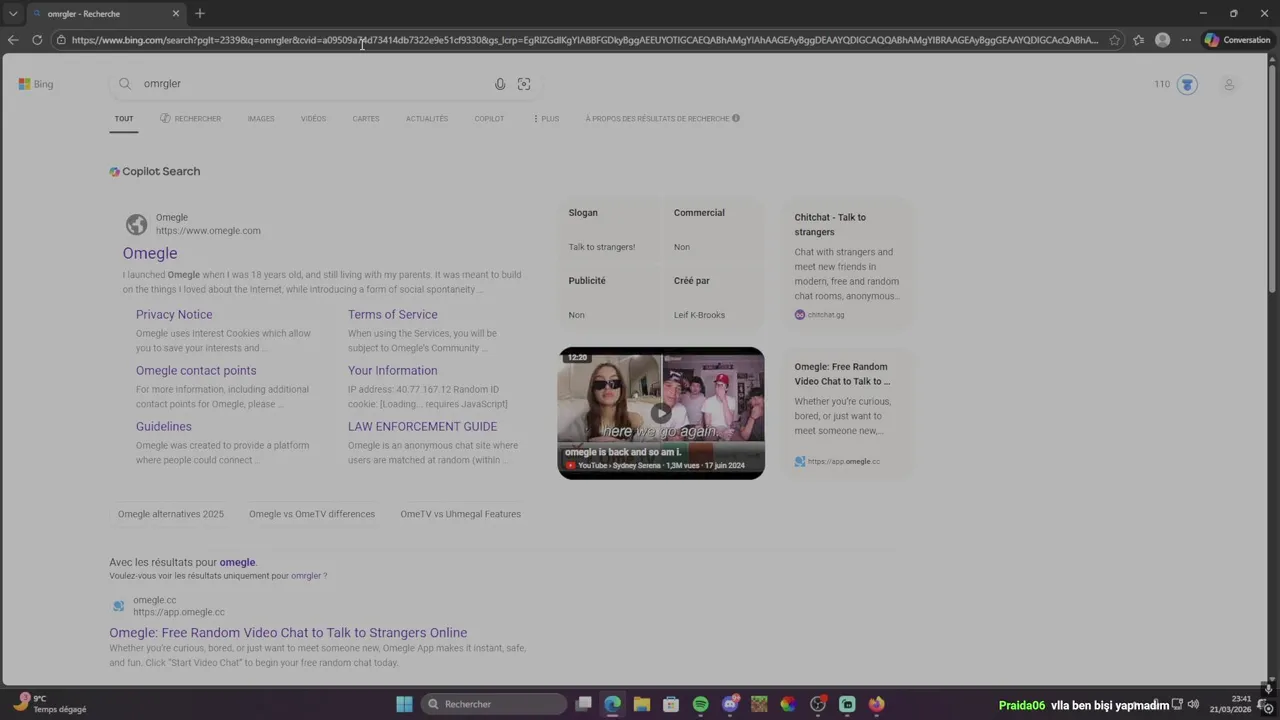The image size is (1280, 720).
Task: Open Omegle: Free Random Video Chat card
Action: (848, 414)
